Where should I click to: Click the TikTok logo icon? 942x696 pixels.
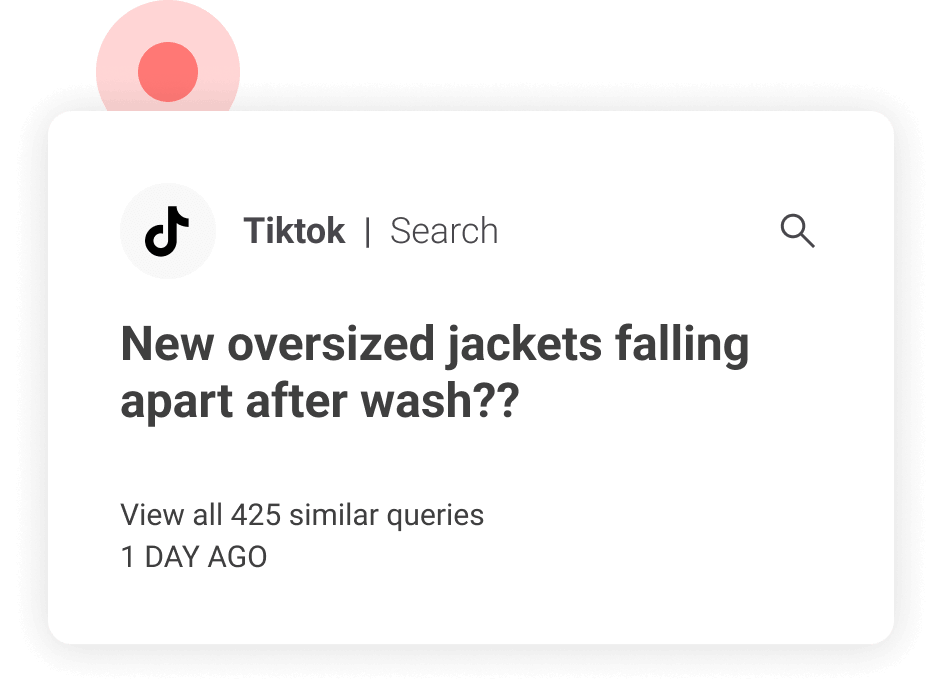click(x=167, y=231)
